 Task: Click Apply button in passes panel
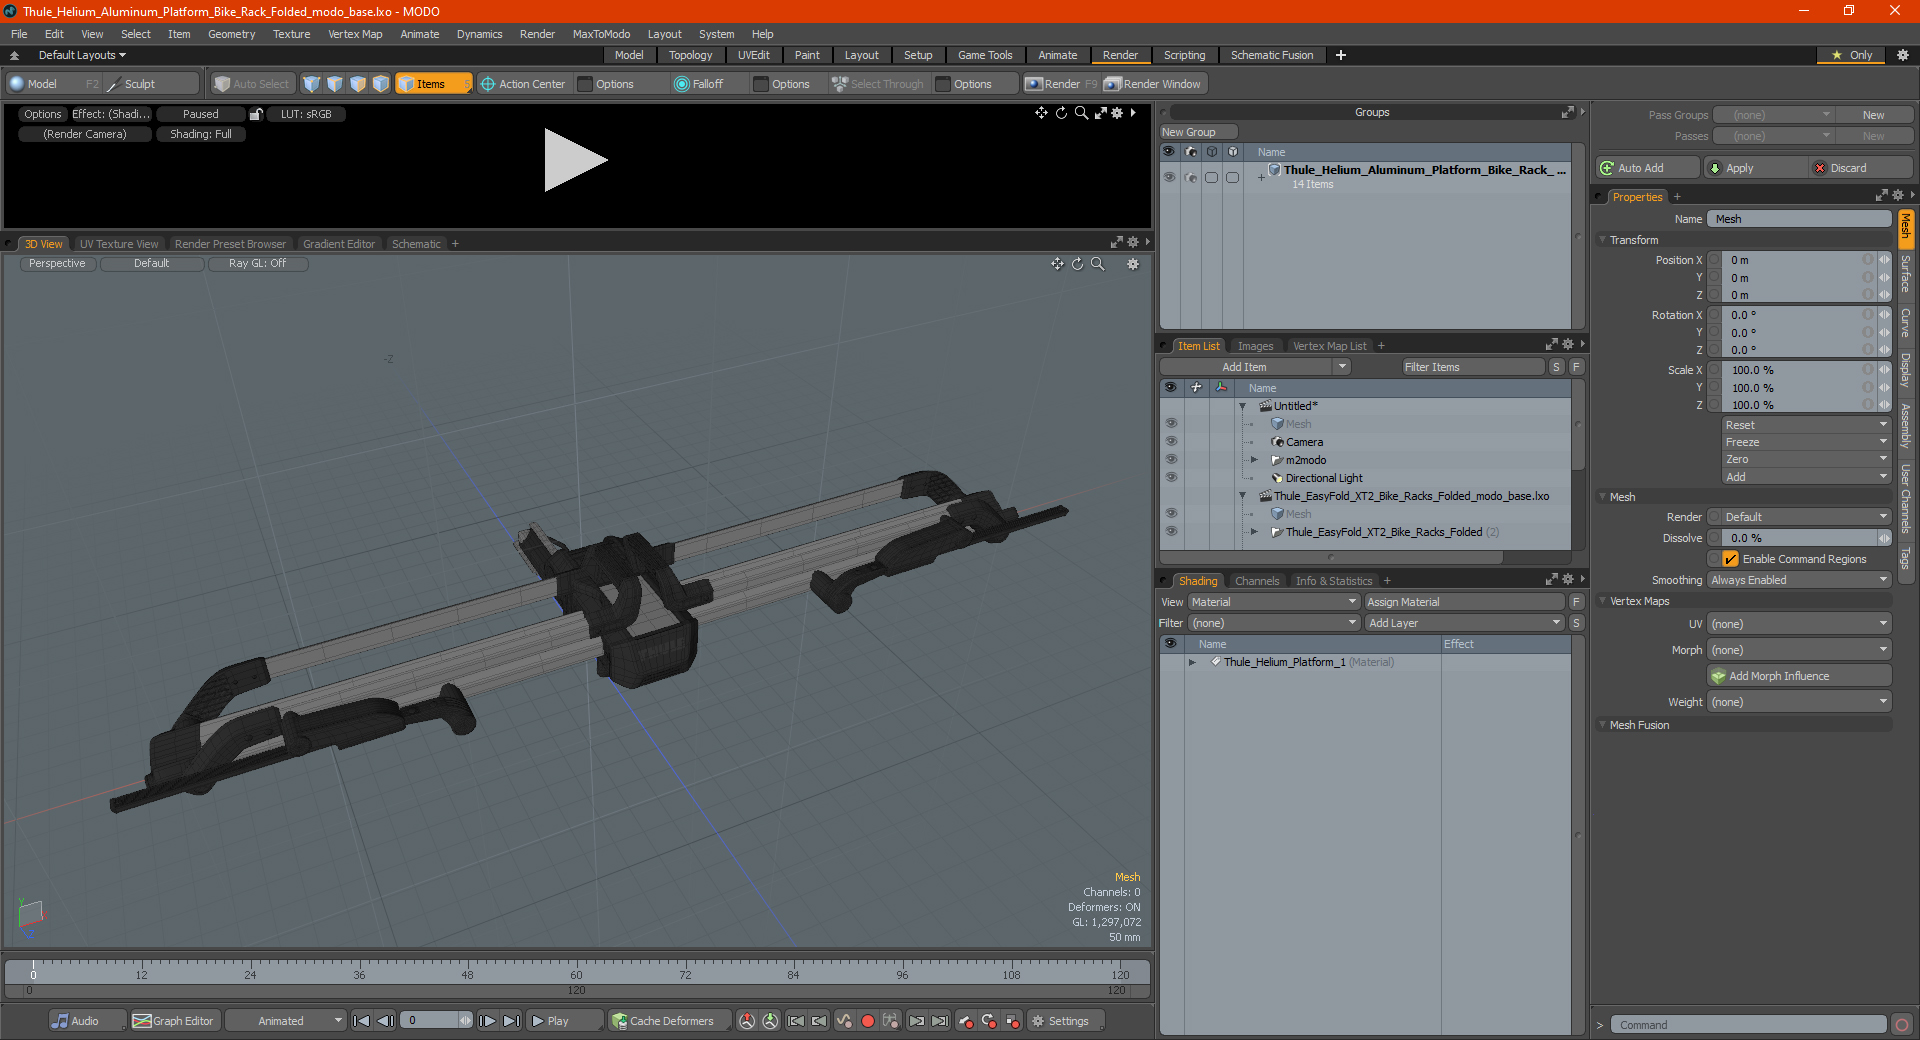pyautogui.click(x=1756, y=168)
